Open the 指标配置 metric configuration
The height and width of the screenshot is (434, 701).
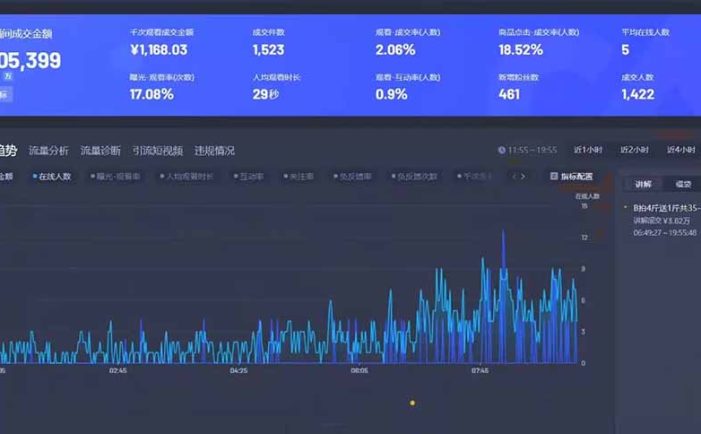point(572,176)
